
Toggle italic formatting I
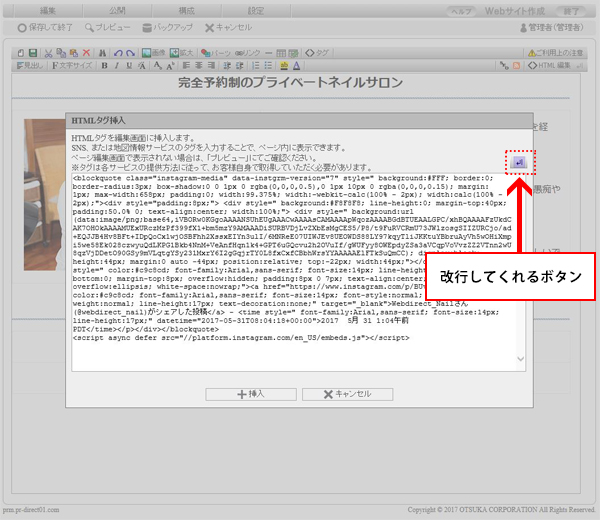[x=117, y=65]
